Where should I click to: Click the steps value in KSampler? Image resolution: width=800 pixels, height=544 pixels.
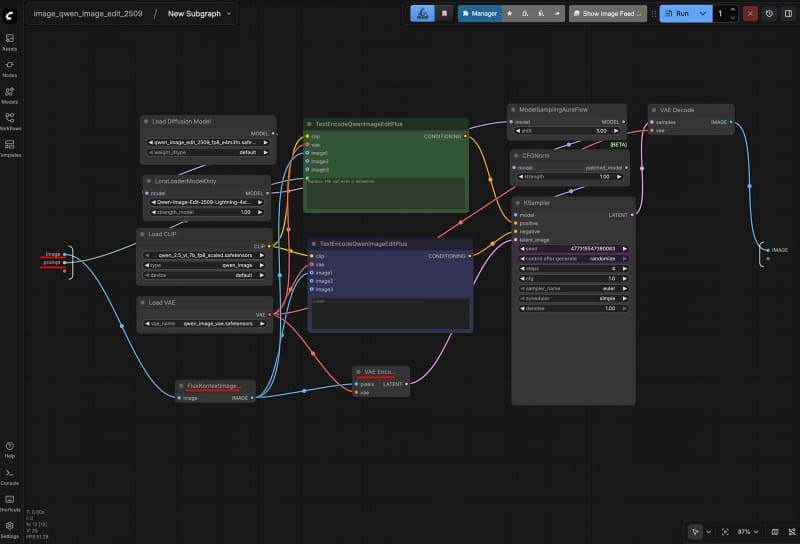[x=573, y=268]
